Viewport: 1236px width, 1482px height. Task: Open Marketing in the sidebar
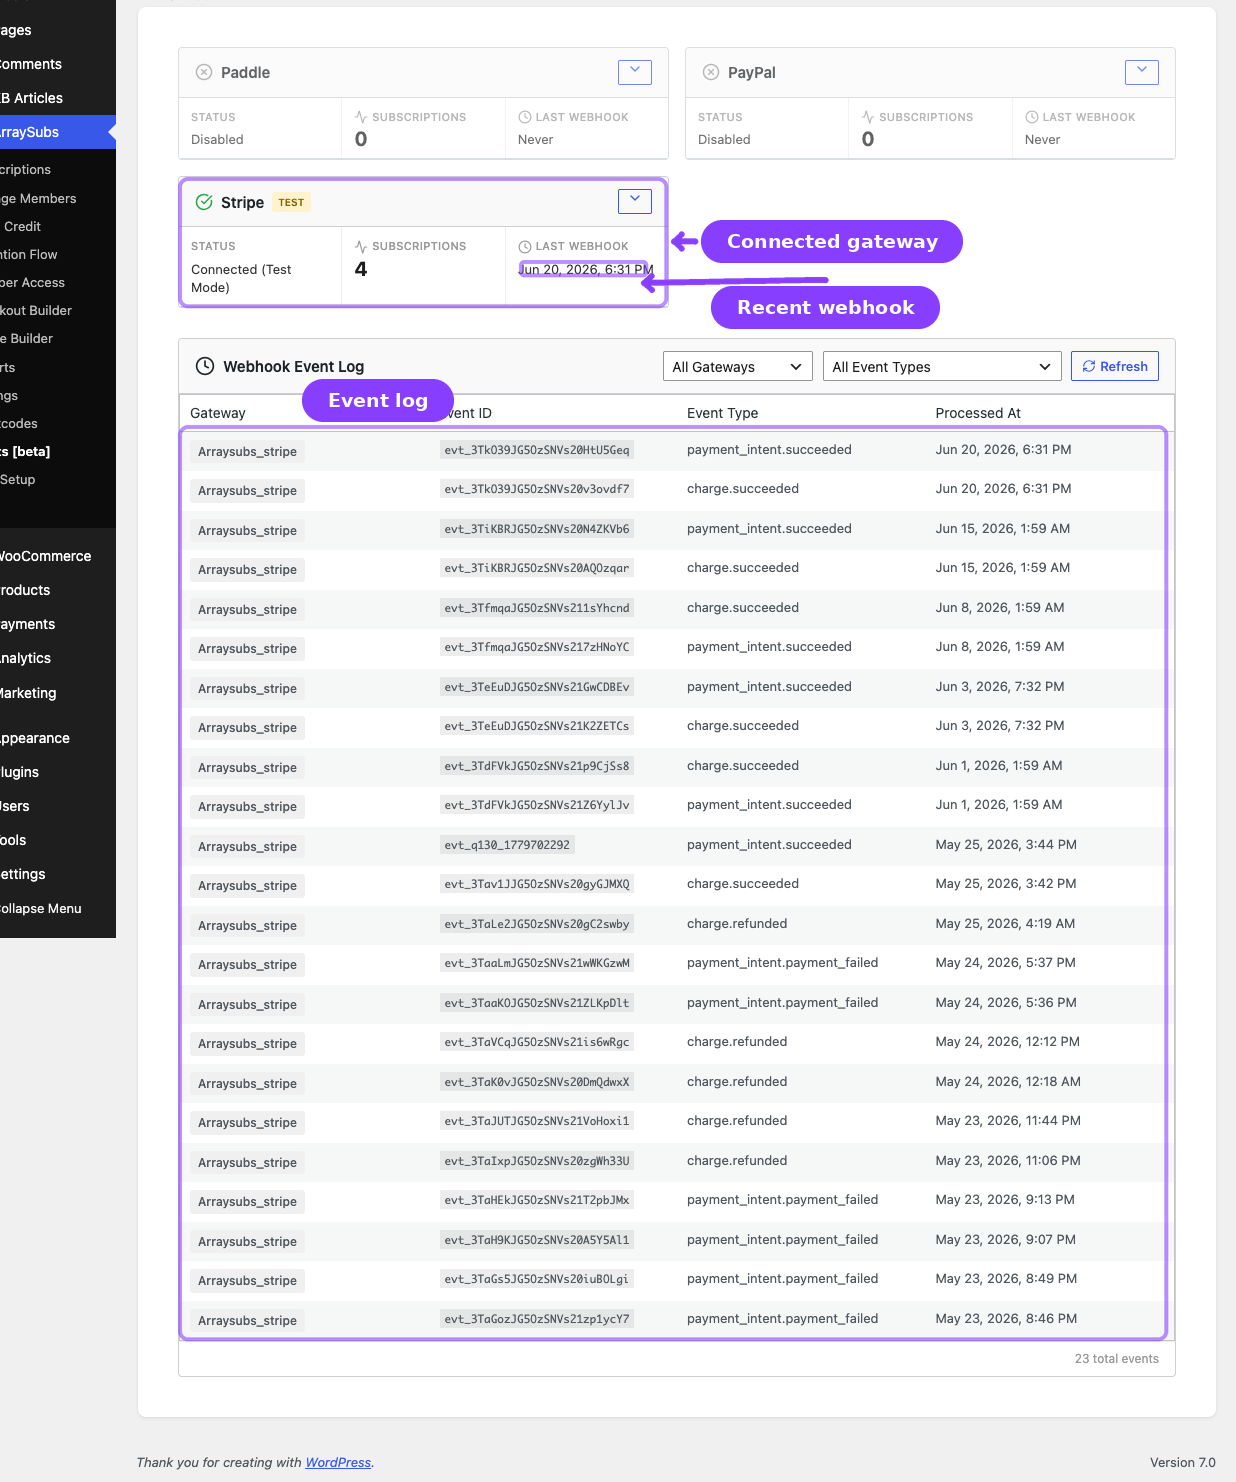(x=28, y=693)
